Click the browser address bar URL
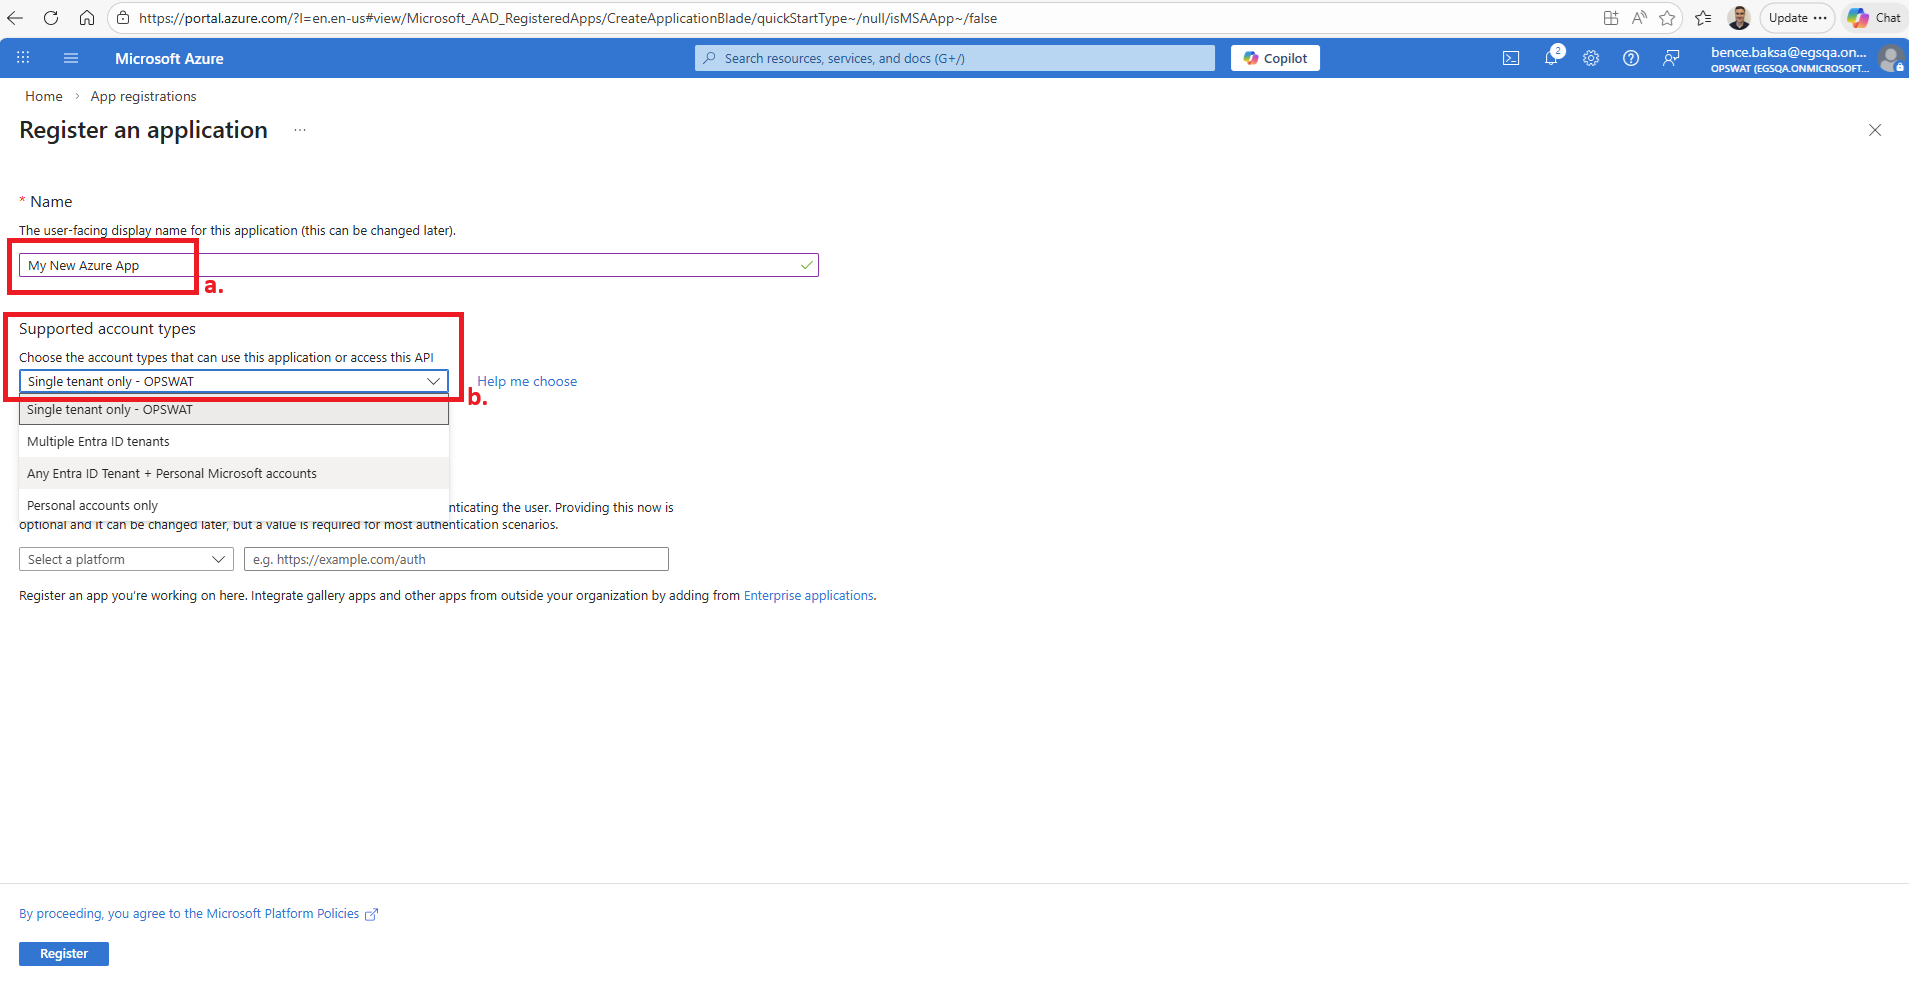The image size is (1909, 982). 568,18
